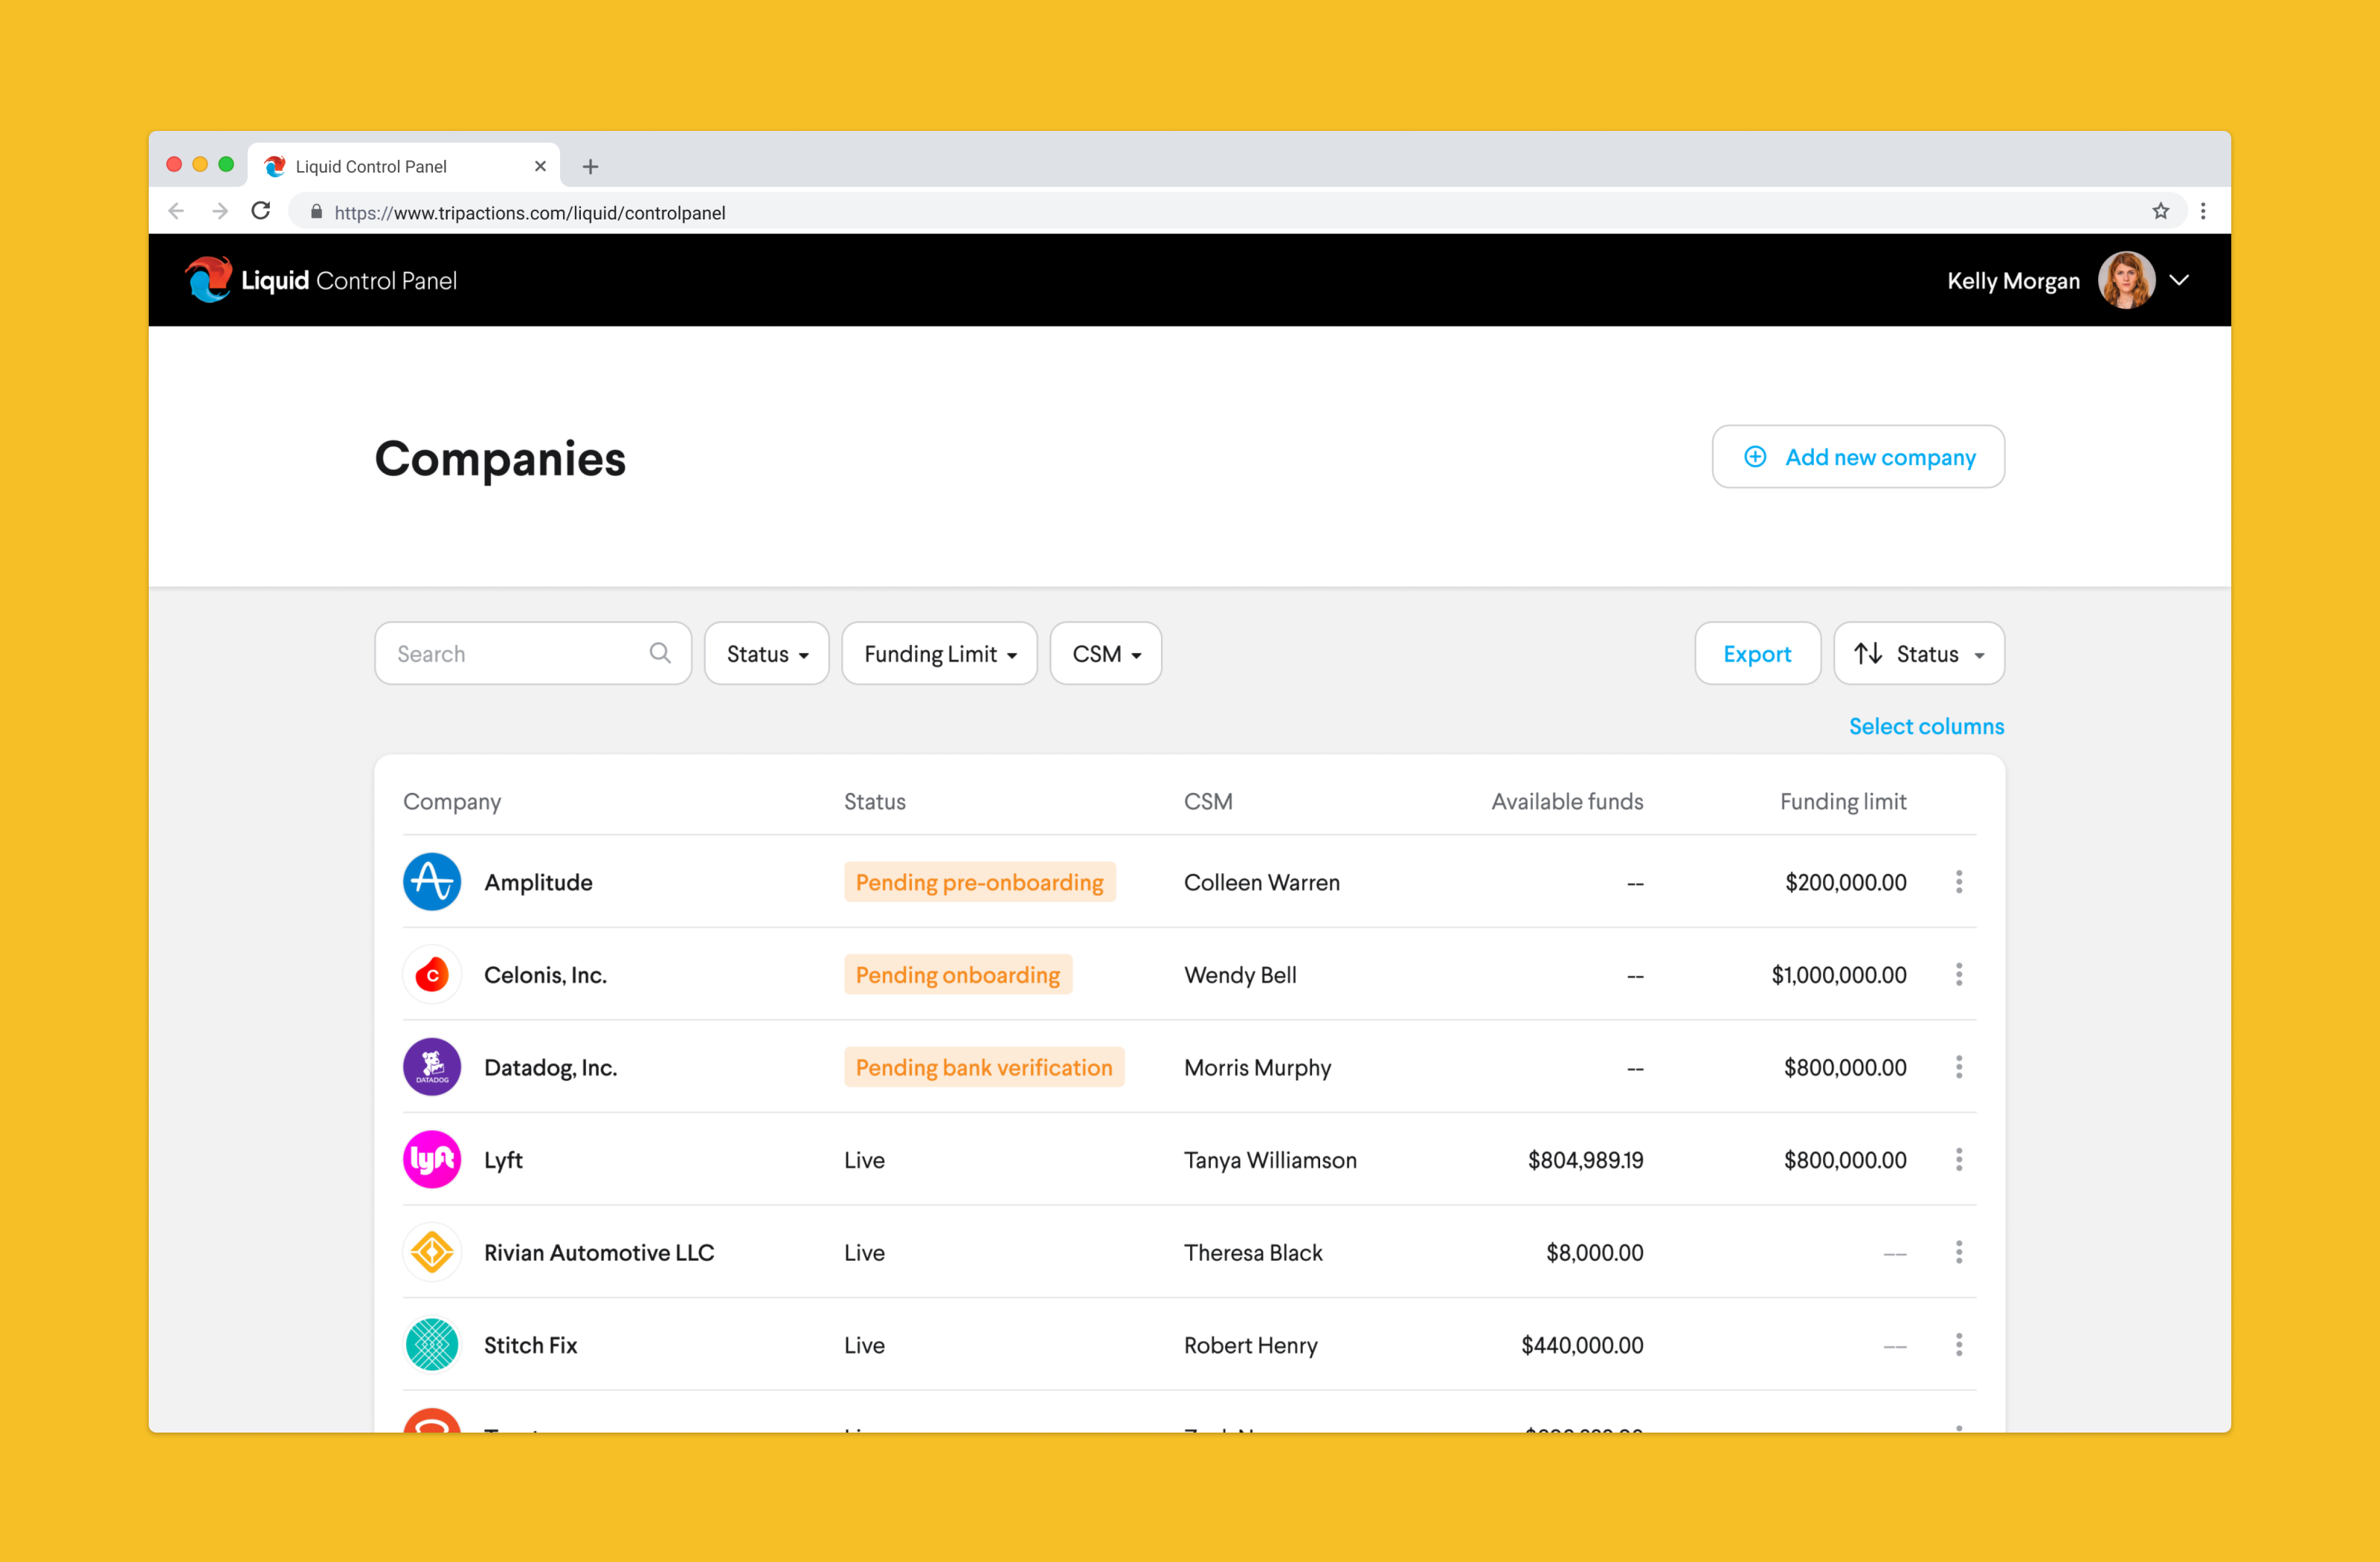The height and width of the screenshot is (1562, 2380).
Task: Expand the Funding Limit filter dropdown
Action: click(x=939, y=654)
